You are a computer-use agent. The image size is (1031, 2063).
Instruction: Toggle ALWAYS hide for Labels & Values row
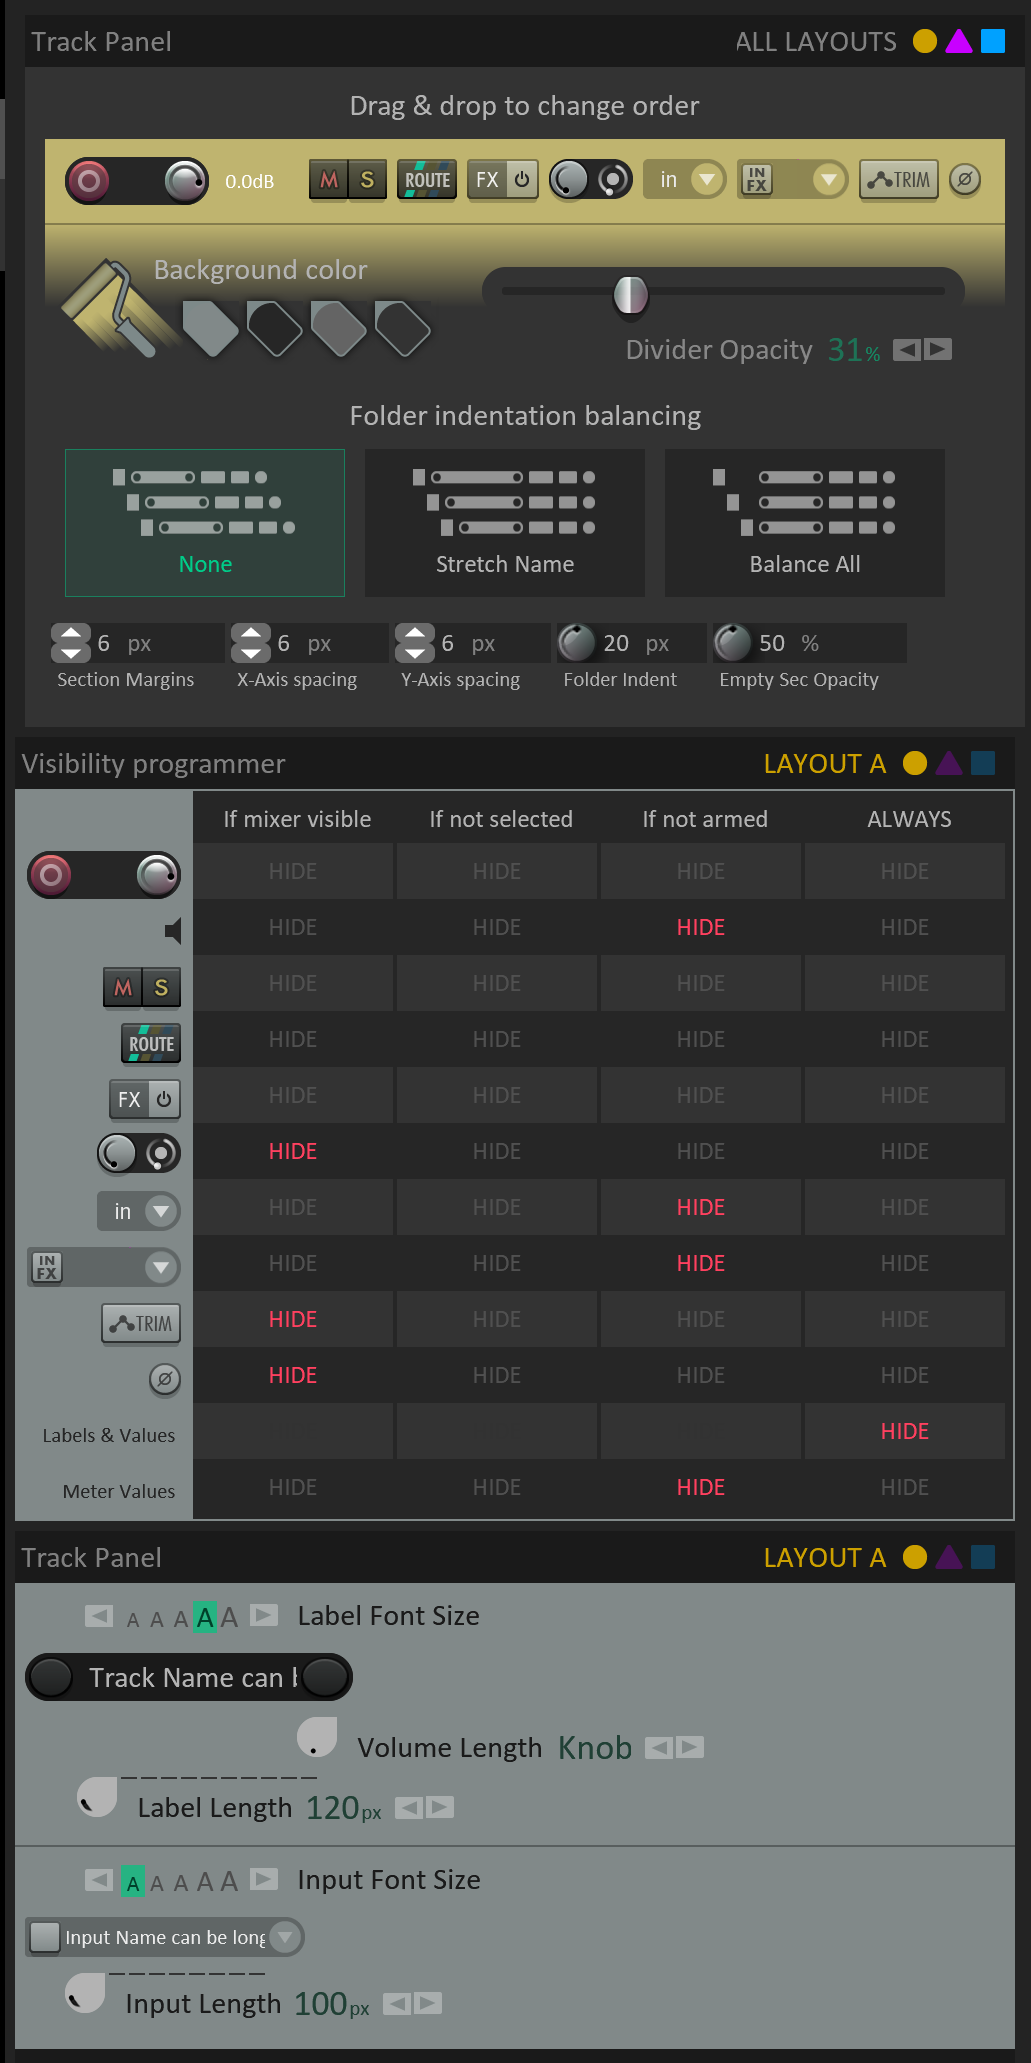pyautogui.click(x=905, y=1432)
